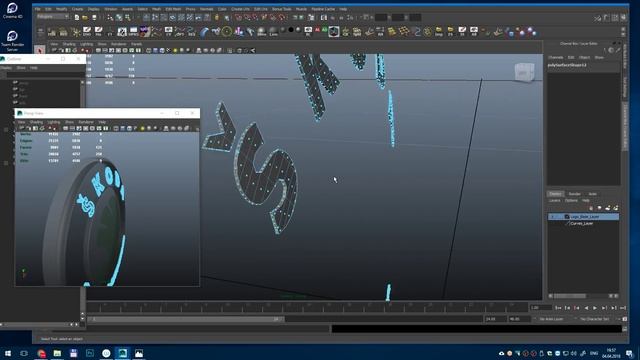
Task: Click the black command output line
Action: coord(477,328)
